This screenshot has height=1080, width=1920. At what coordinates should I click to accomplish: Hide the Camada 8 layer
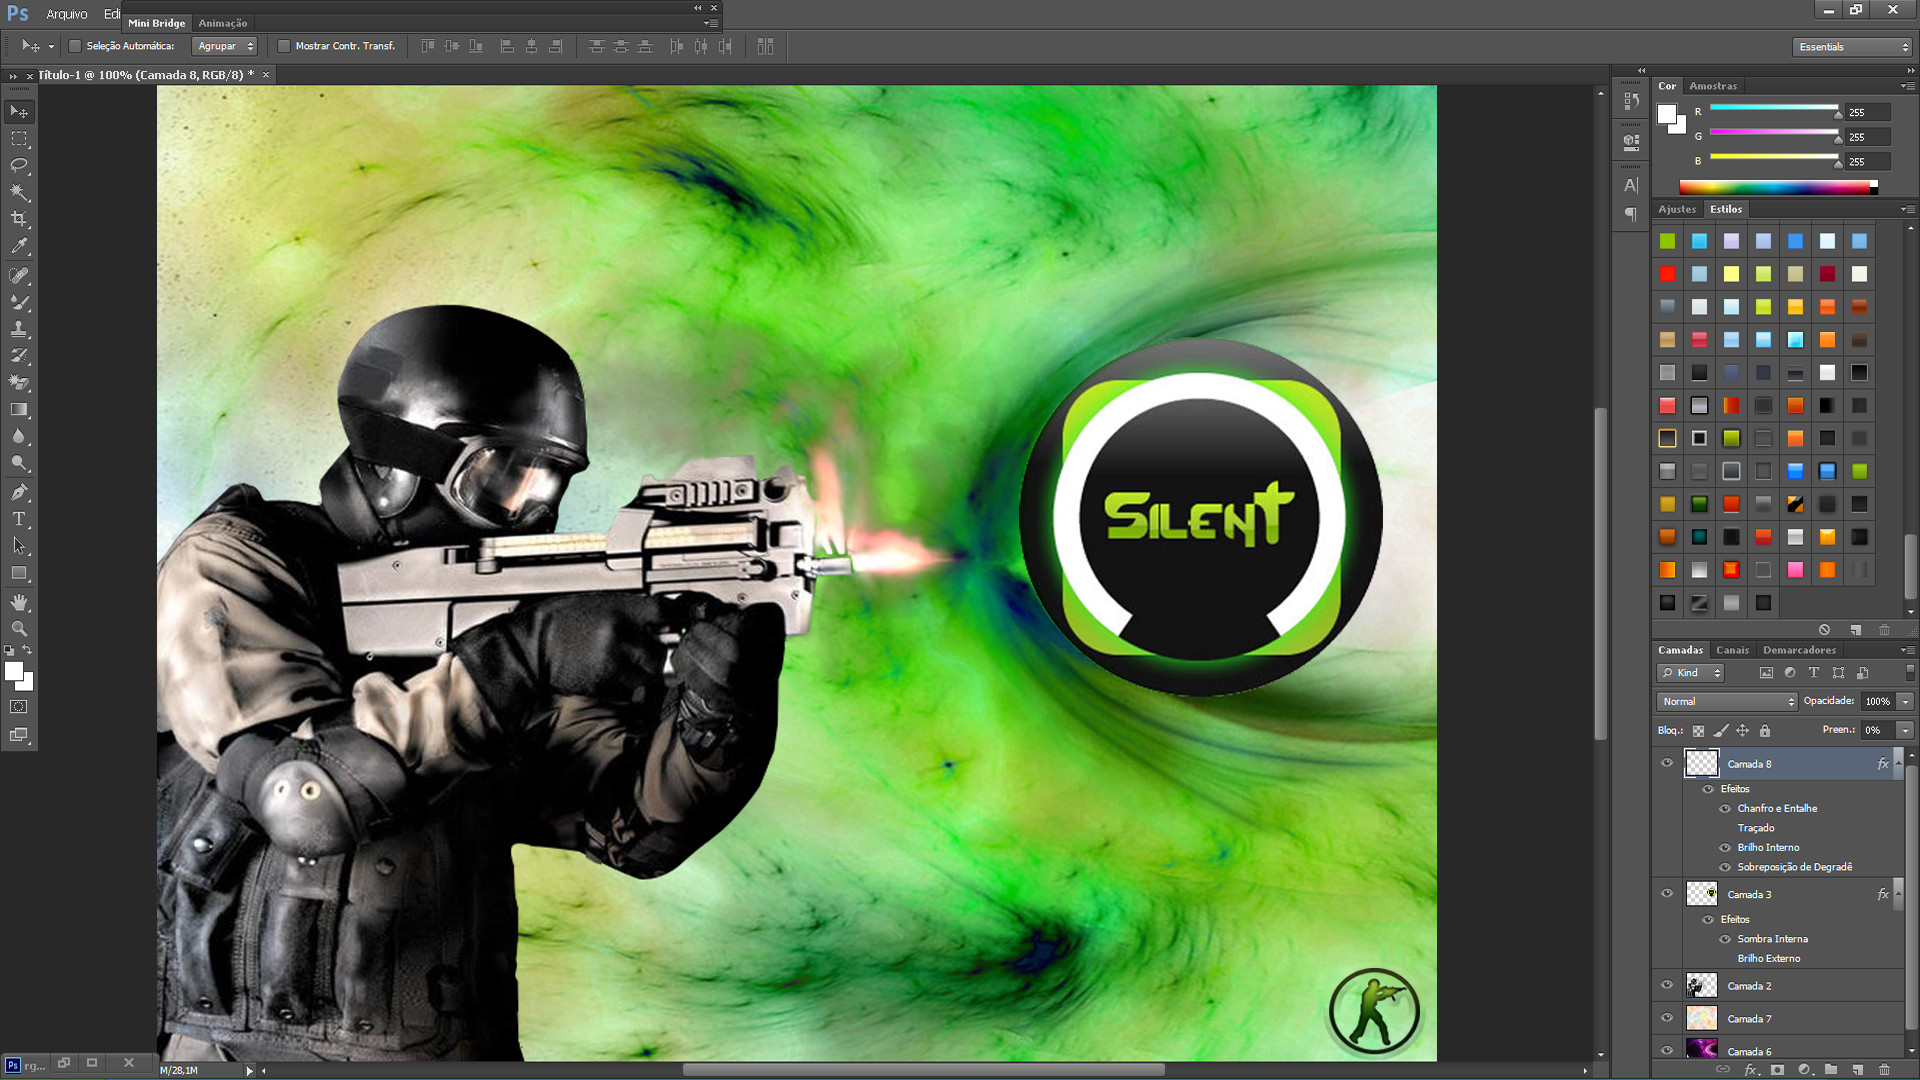pyautogui.click(x=1667, y=764)
